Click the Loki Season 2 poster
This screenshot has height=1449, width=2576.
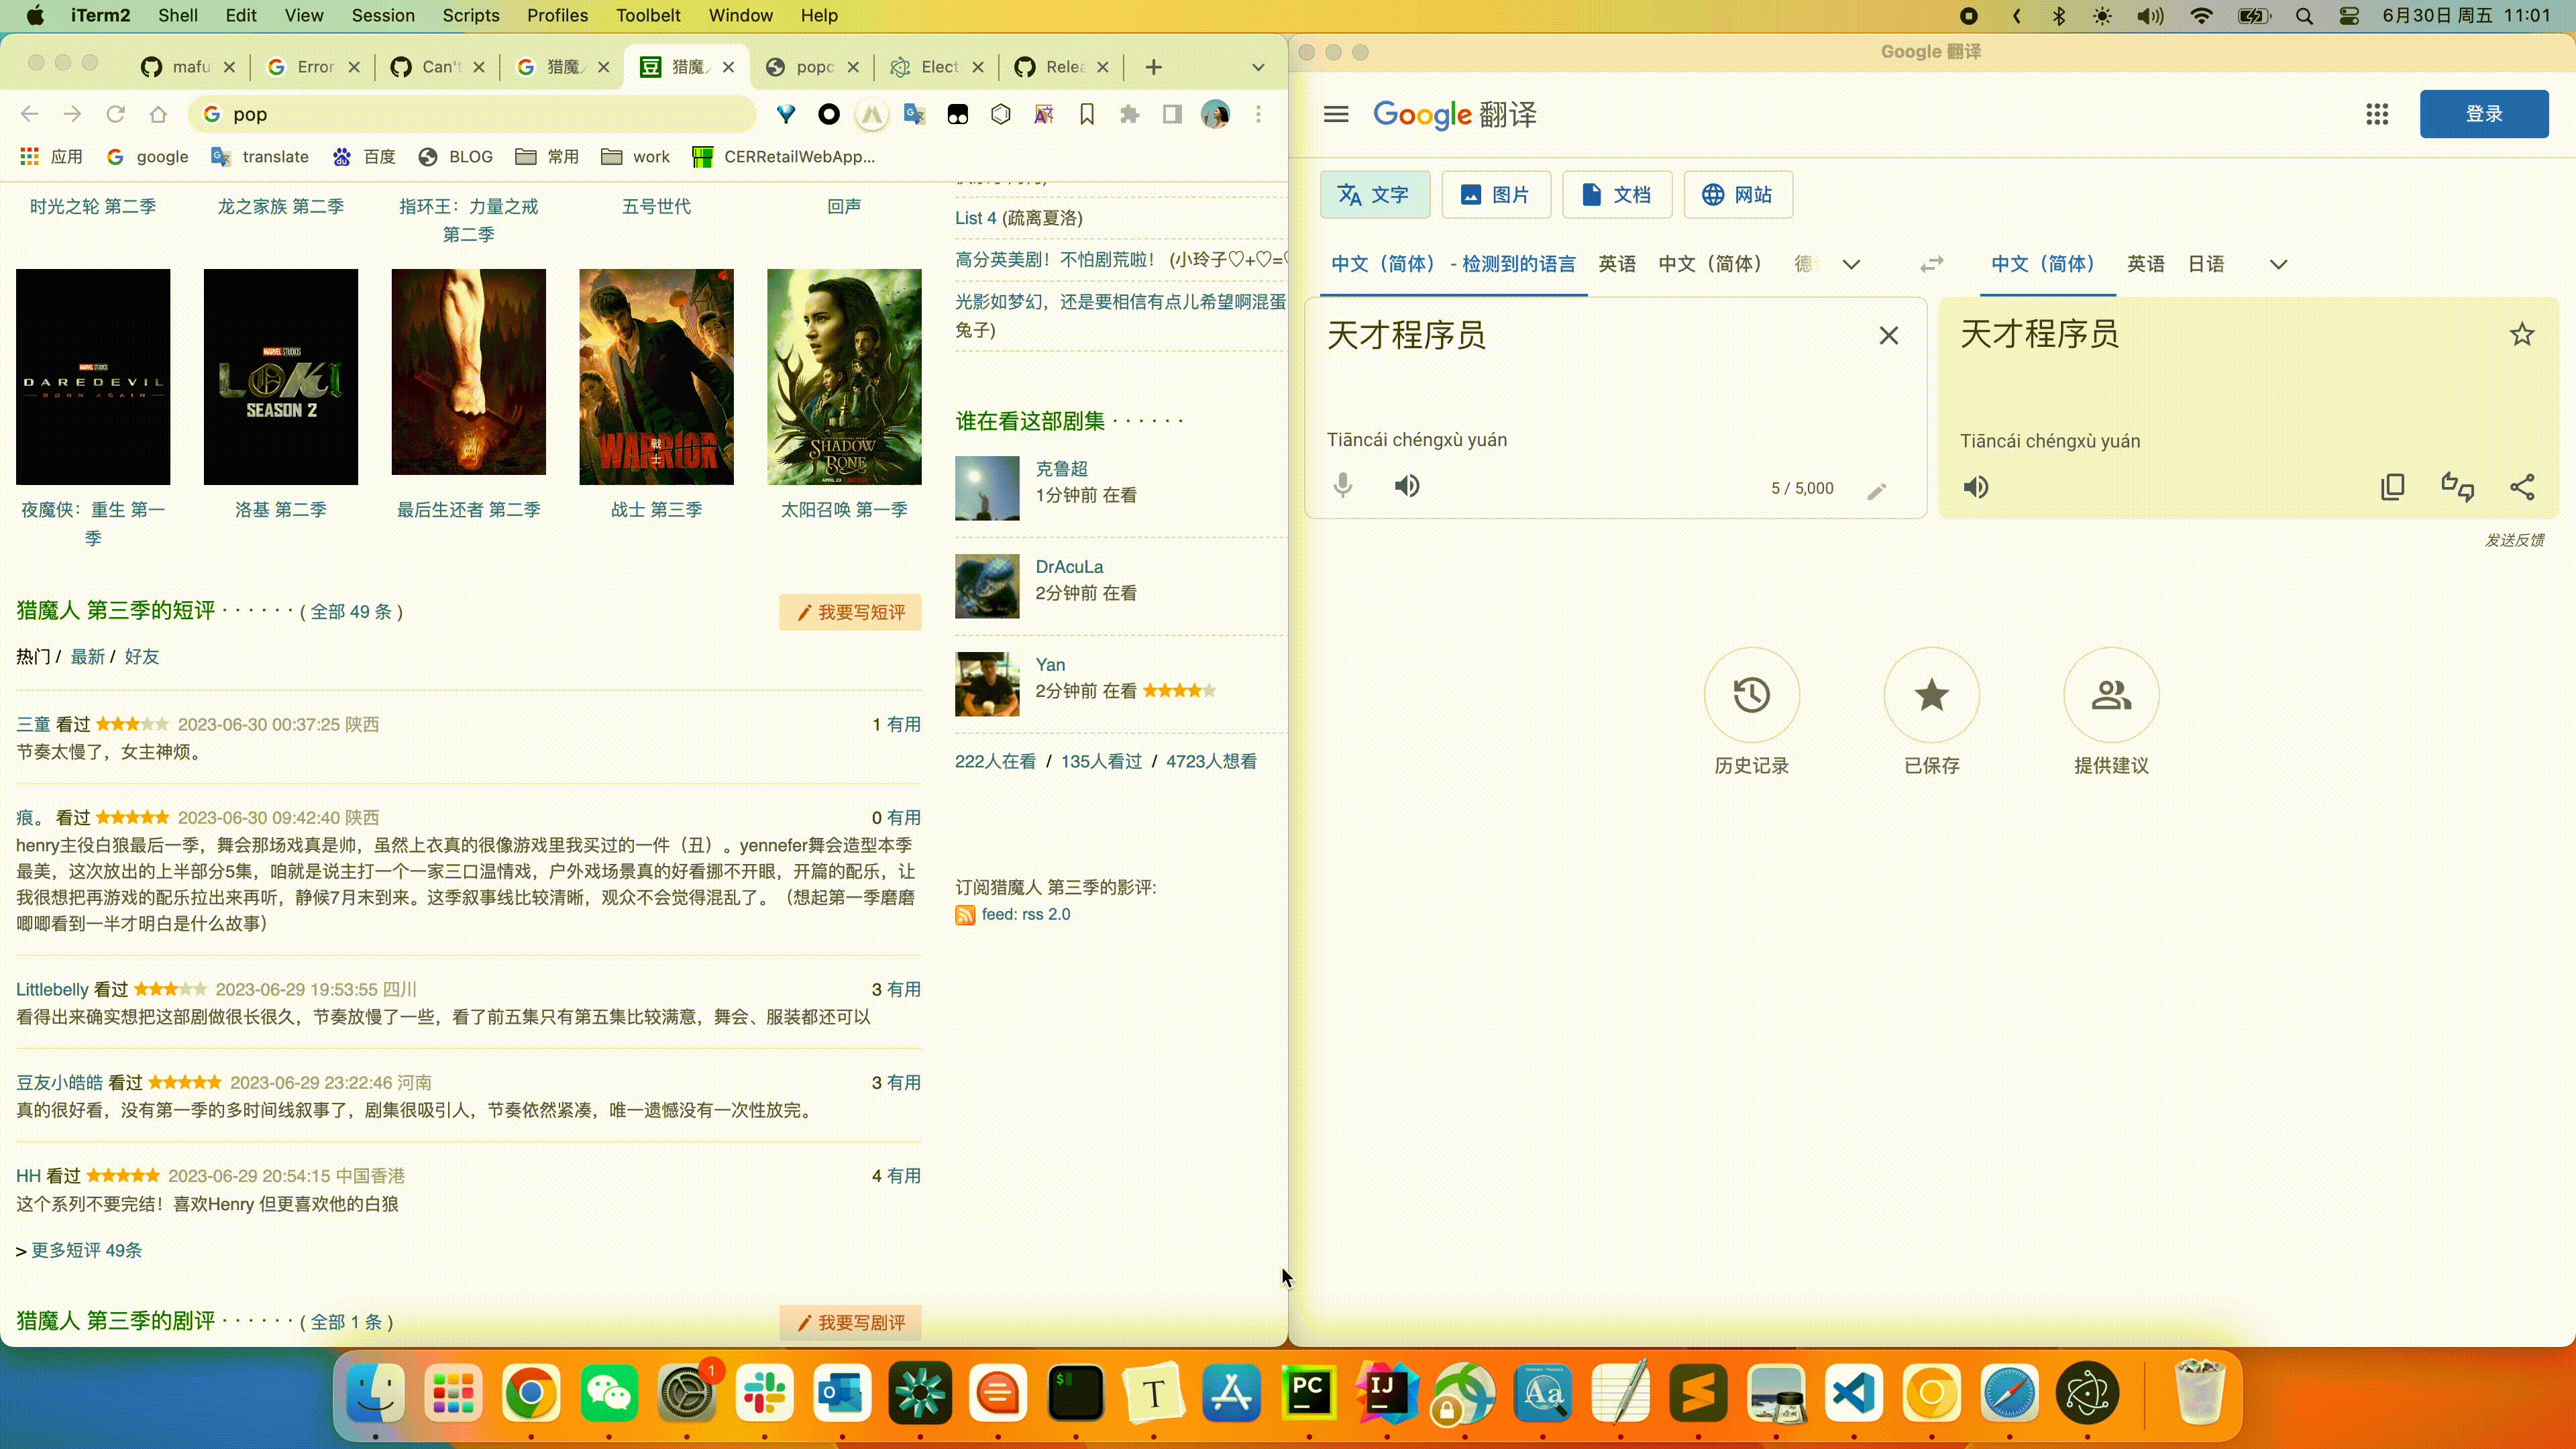[x=281, y=377]
